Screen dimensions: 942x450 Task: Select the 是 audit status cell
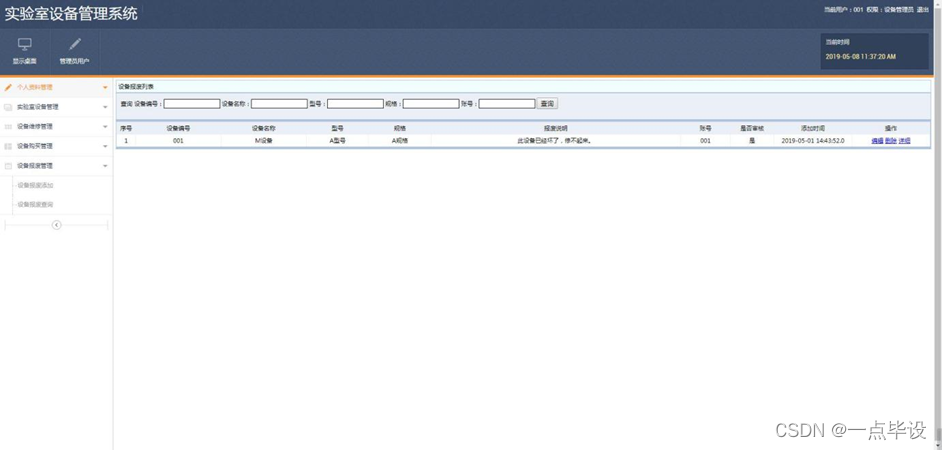click(752, 141)
